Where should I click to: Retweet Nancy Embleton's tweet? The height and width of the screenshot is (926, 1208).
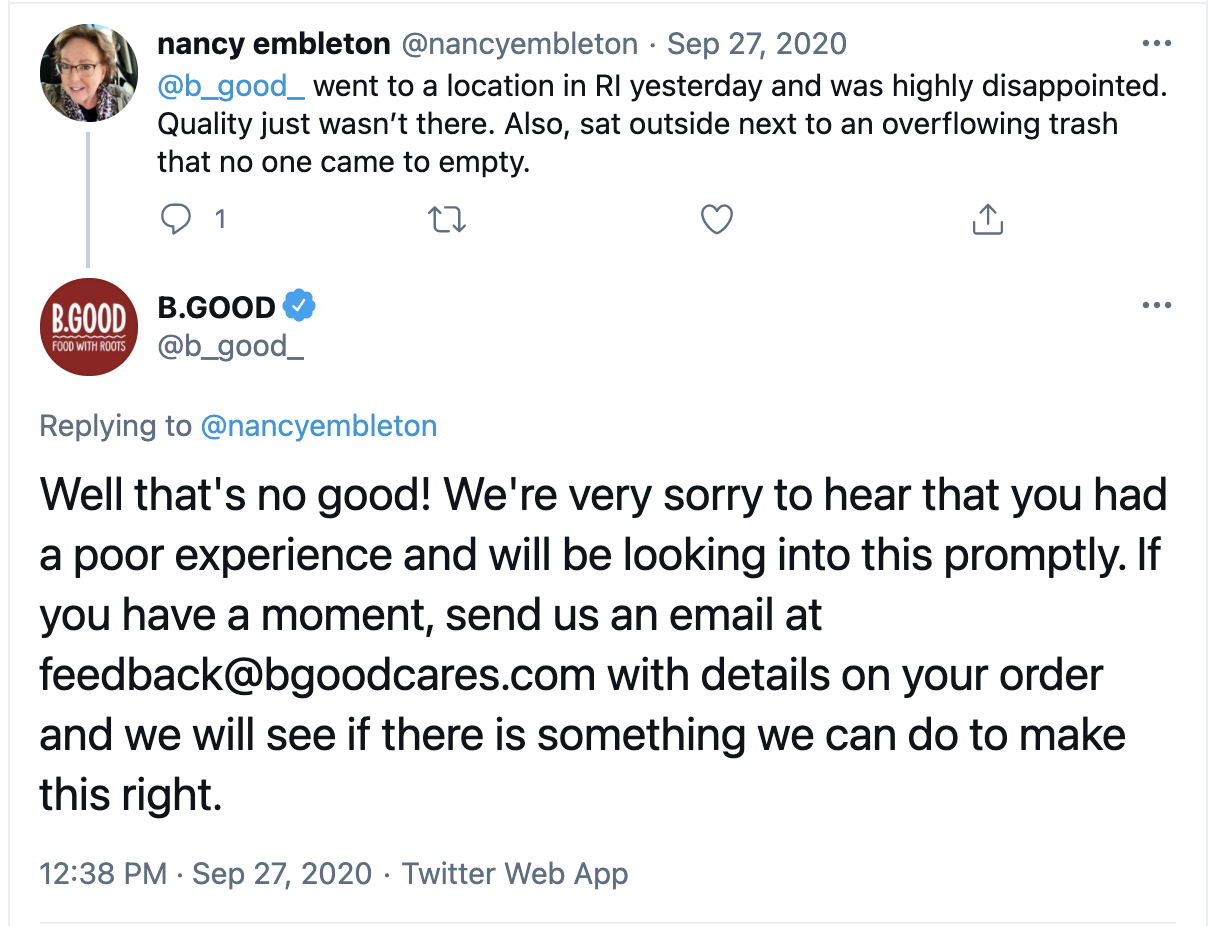[446, 219]
